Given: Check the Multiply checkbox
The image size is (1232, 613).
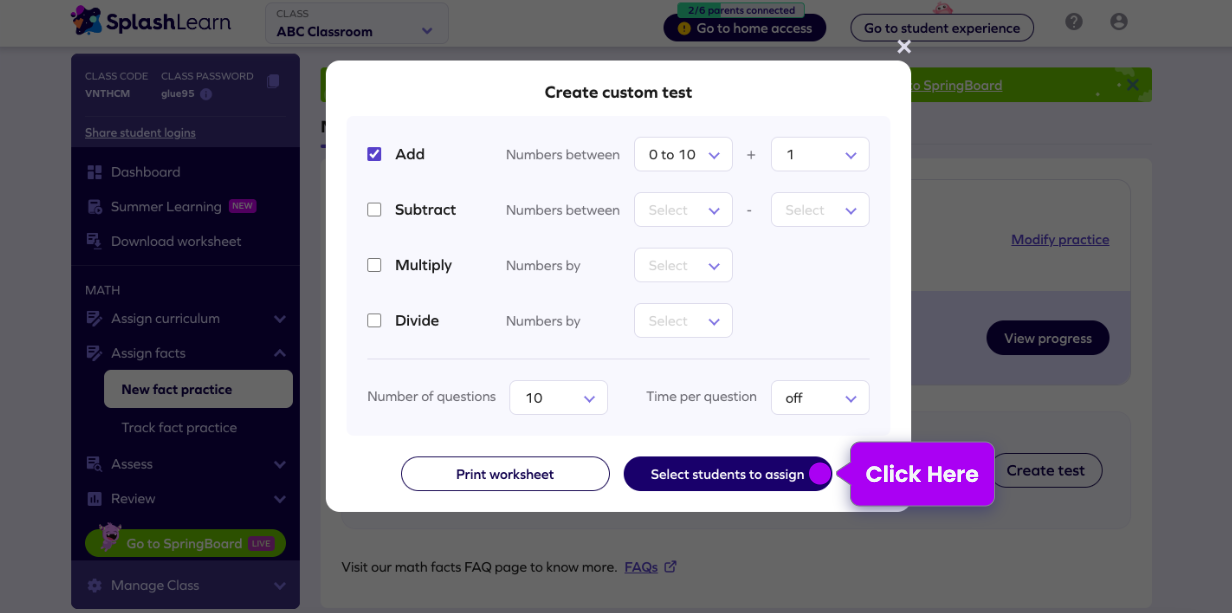Looking at the screenshot, I should click(374, 265).
